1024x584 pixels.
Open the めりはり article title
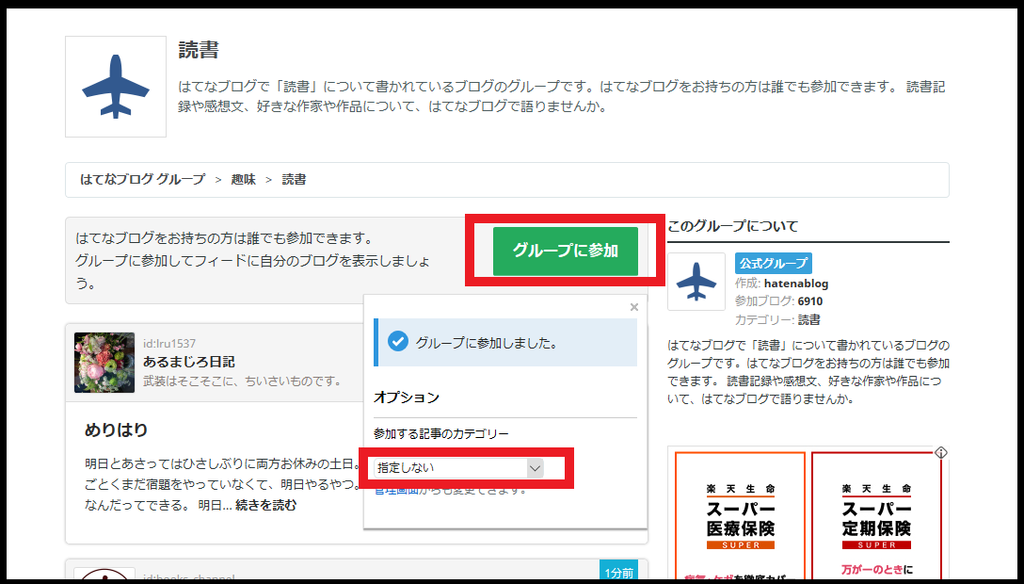pyautogui.click(x=116, y=430)
